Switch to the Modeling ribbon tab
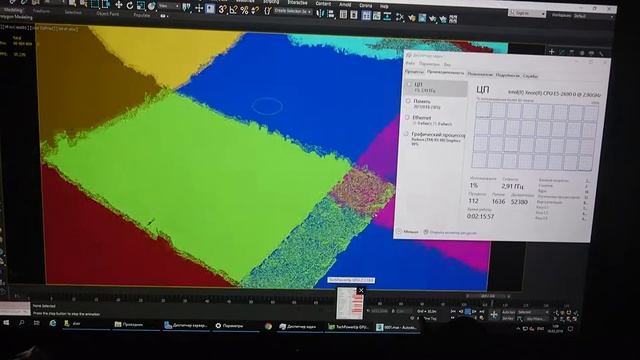 coord(13,10)
